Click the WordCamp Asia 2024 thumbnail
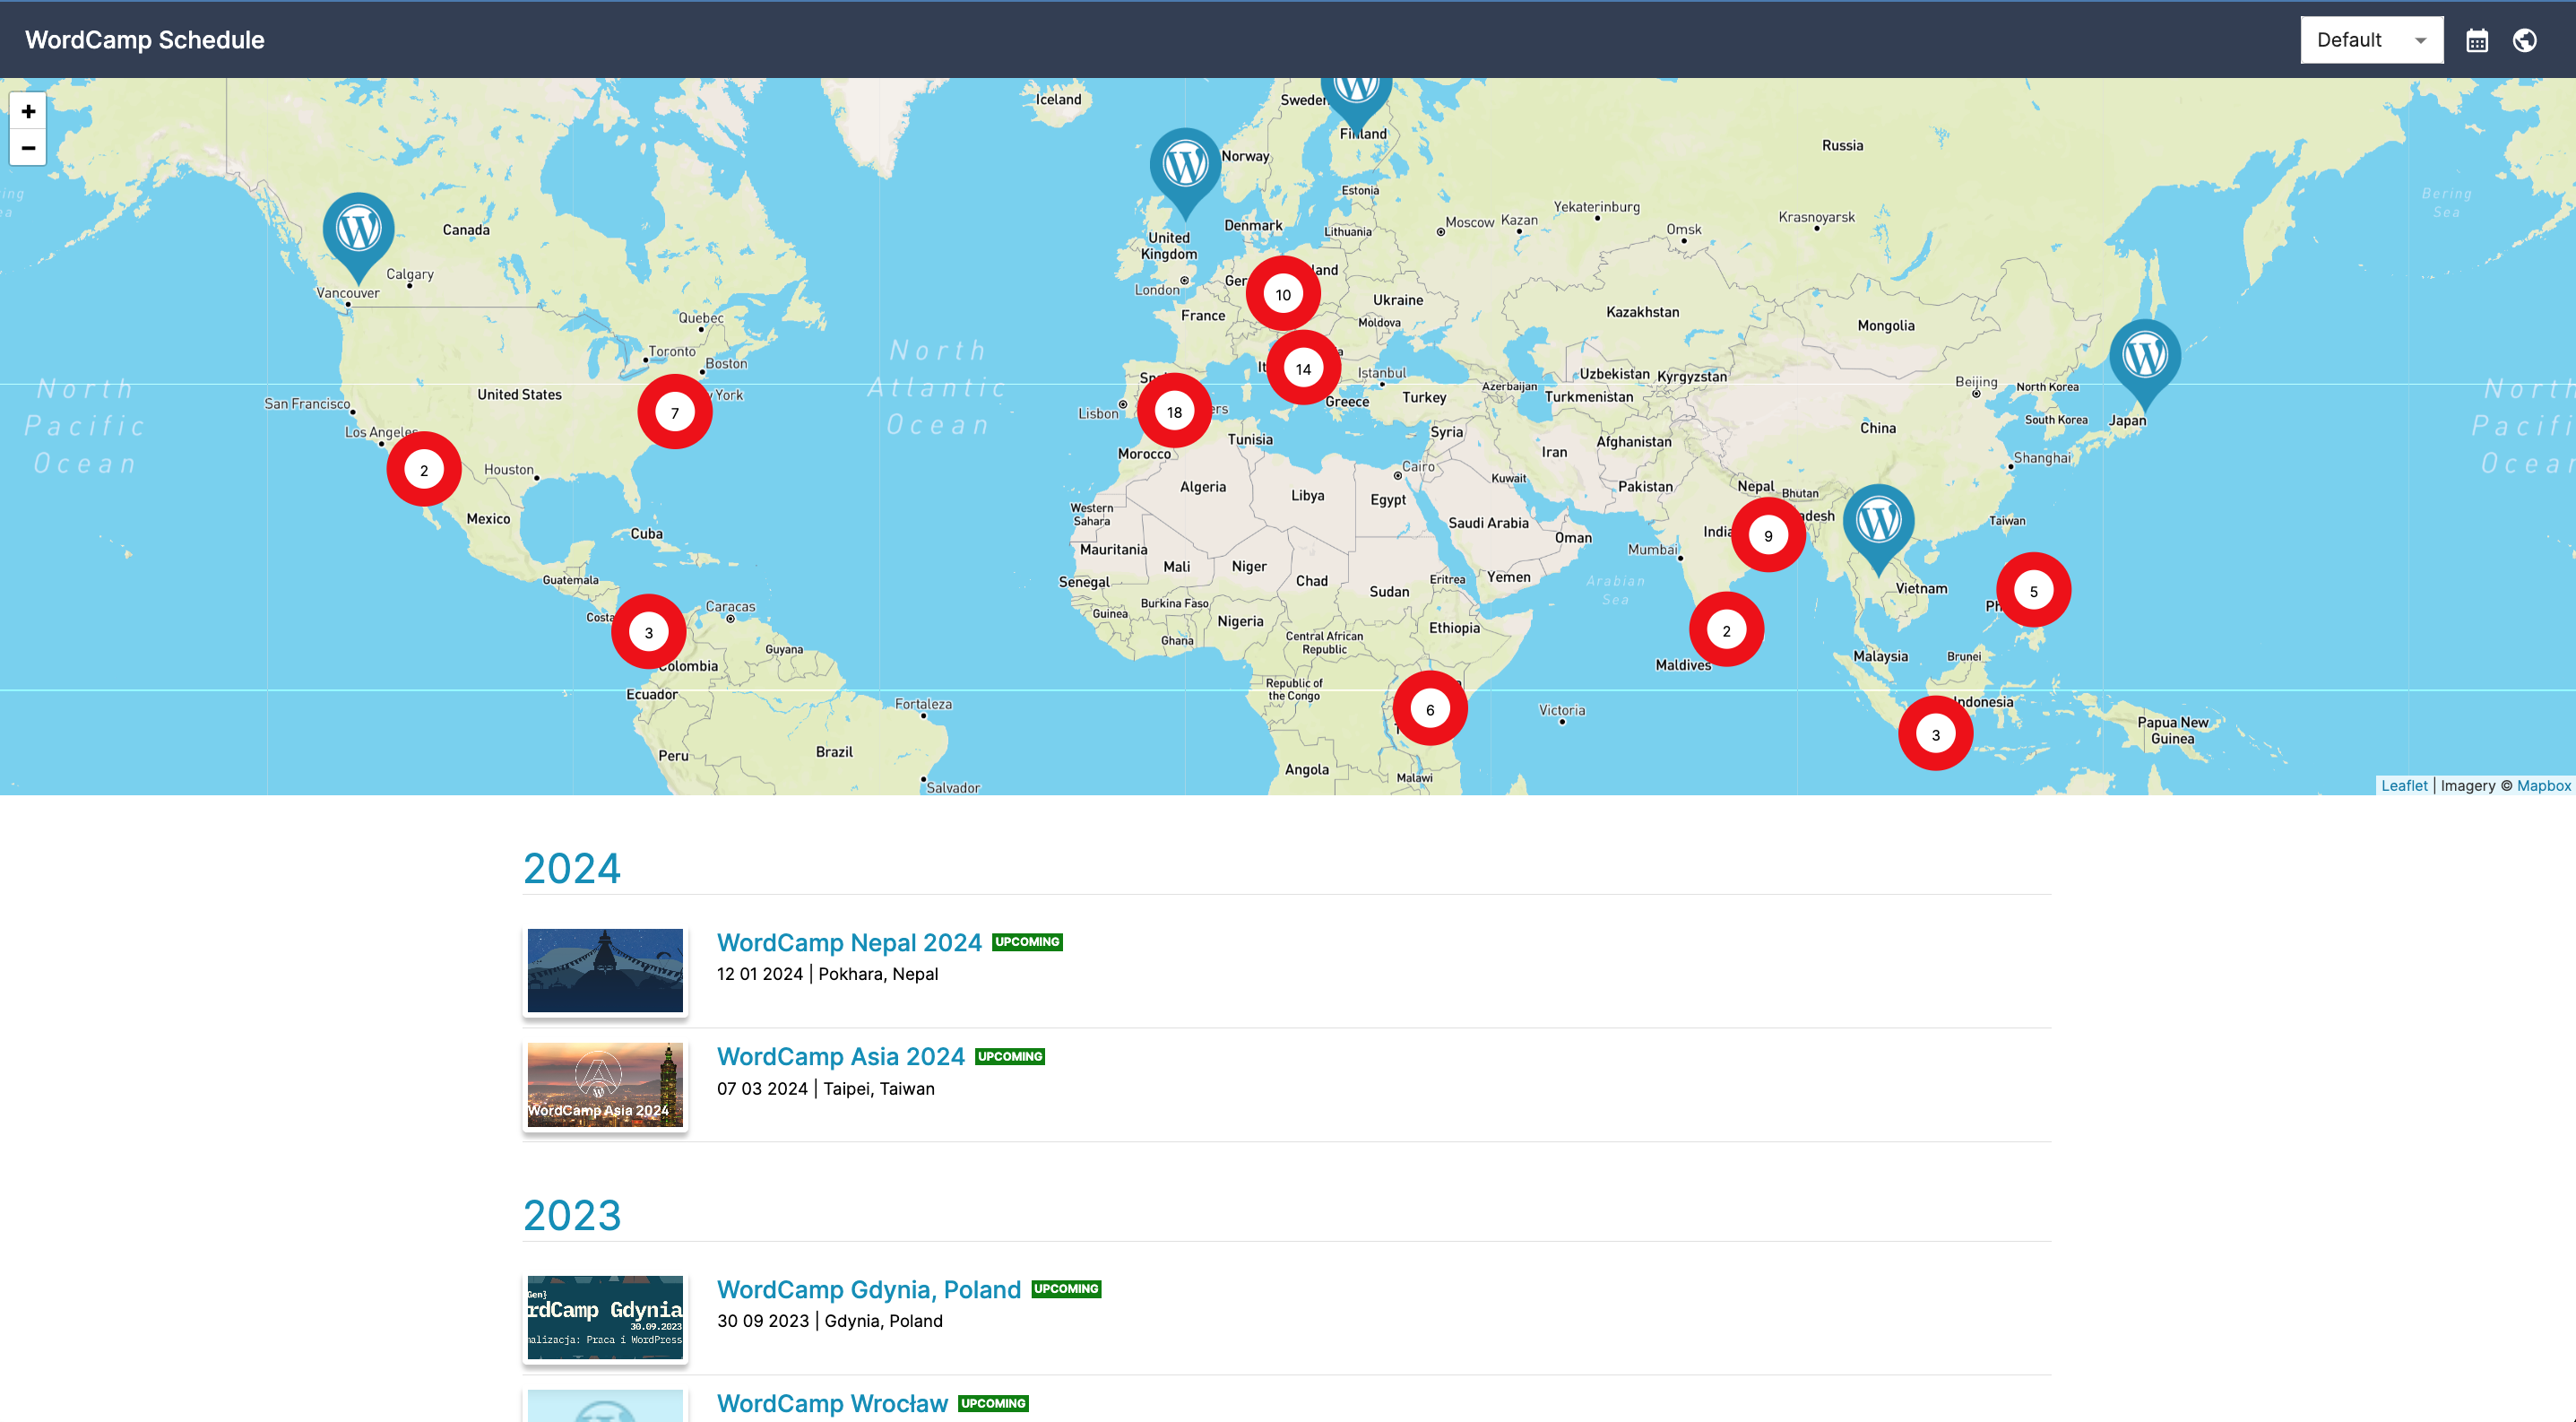This screenshot has height=1422, width=2576. click(x=605, y=1085)
